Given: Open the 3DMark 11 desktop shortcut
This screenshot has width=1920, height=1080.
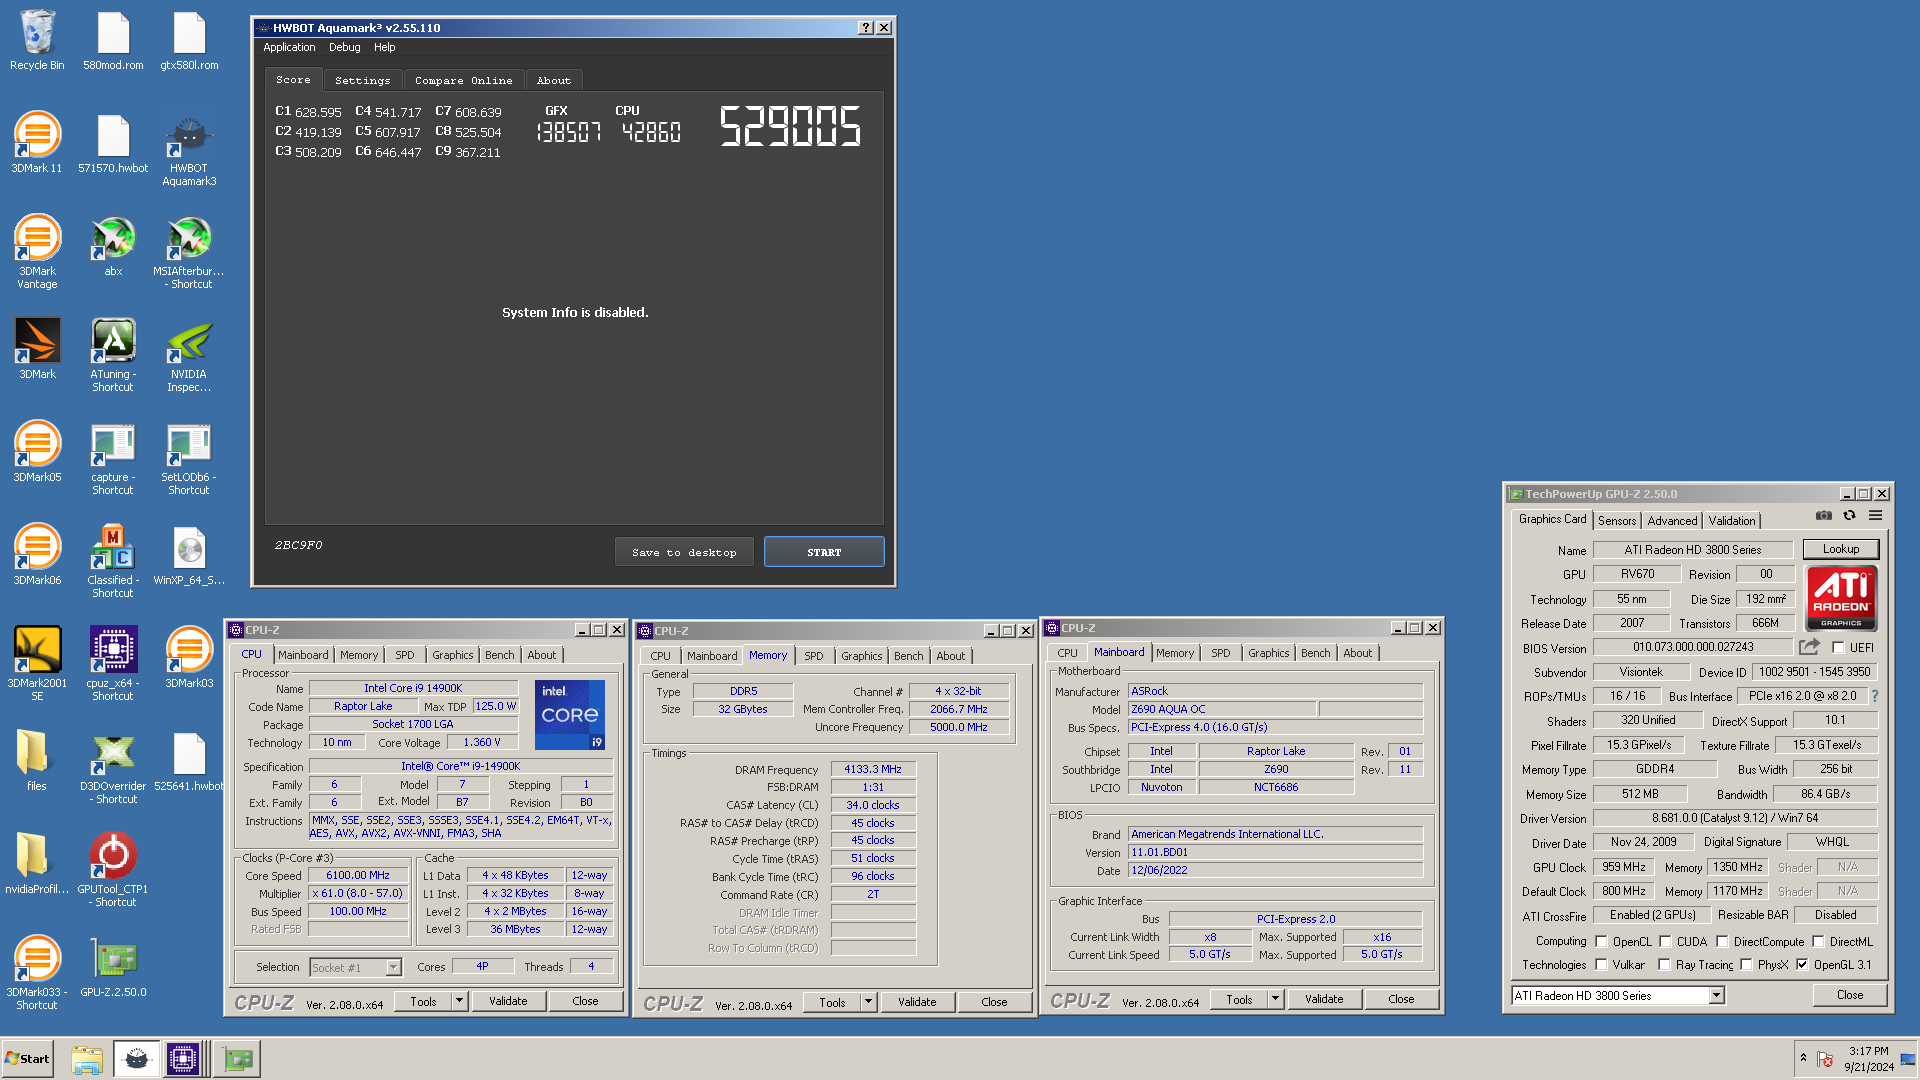Looking at the screenshot, I should [x=37, y=143].
